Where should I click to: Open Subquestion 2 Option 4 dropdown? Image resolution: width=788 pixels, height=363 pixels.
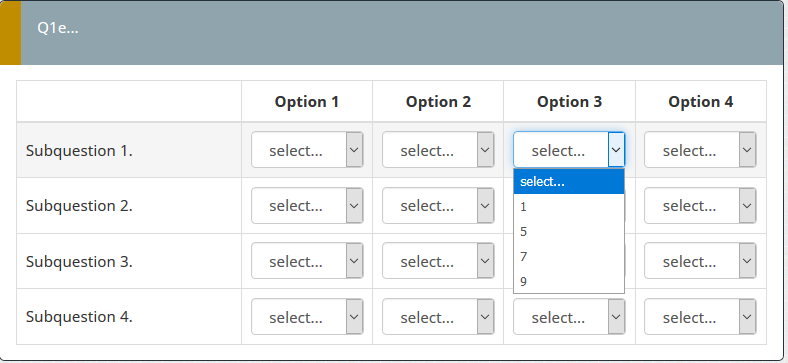(x=700, y=206)
